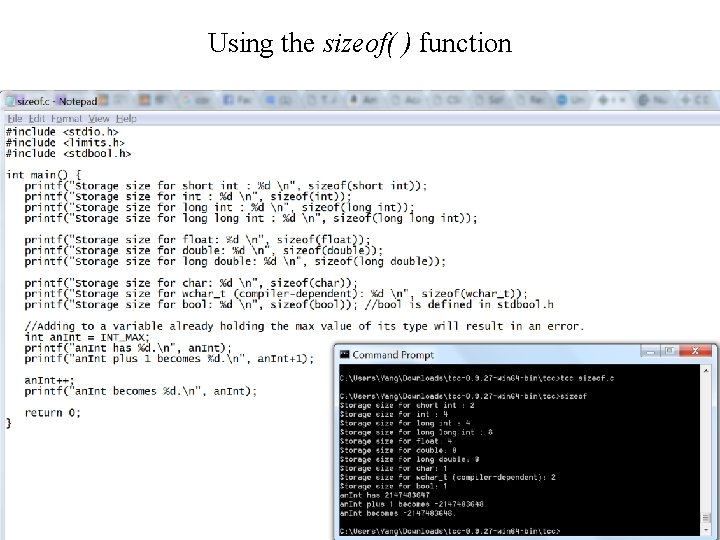Image resolution: width=720 pixels, height=540 pixels.
Task: Click the 'Storage size for float: 4' output
Action: pyautogui.click(x=396, y=441)
